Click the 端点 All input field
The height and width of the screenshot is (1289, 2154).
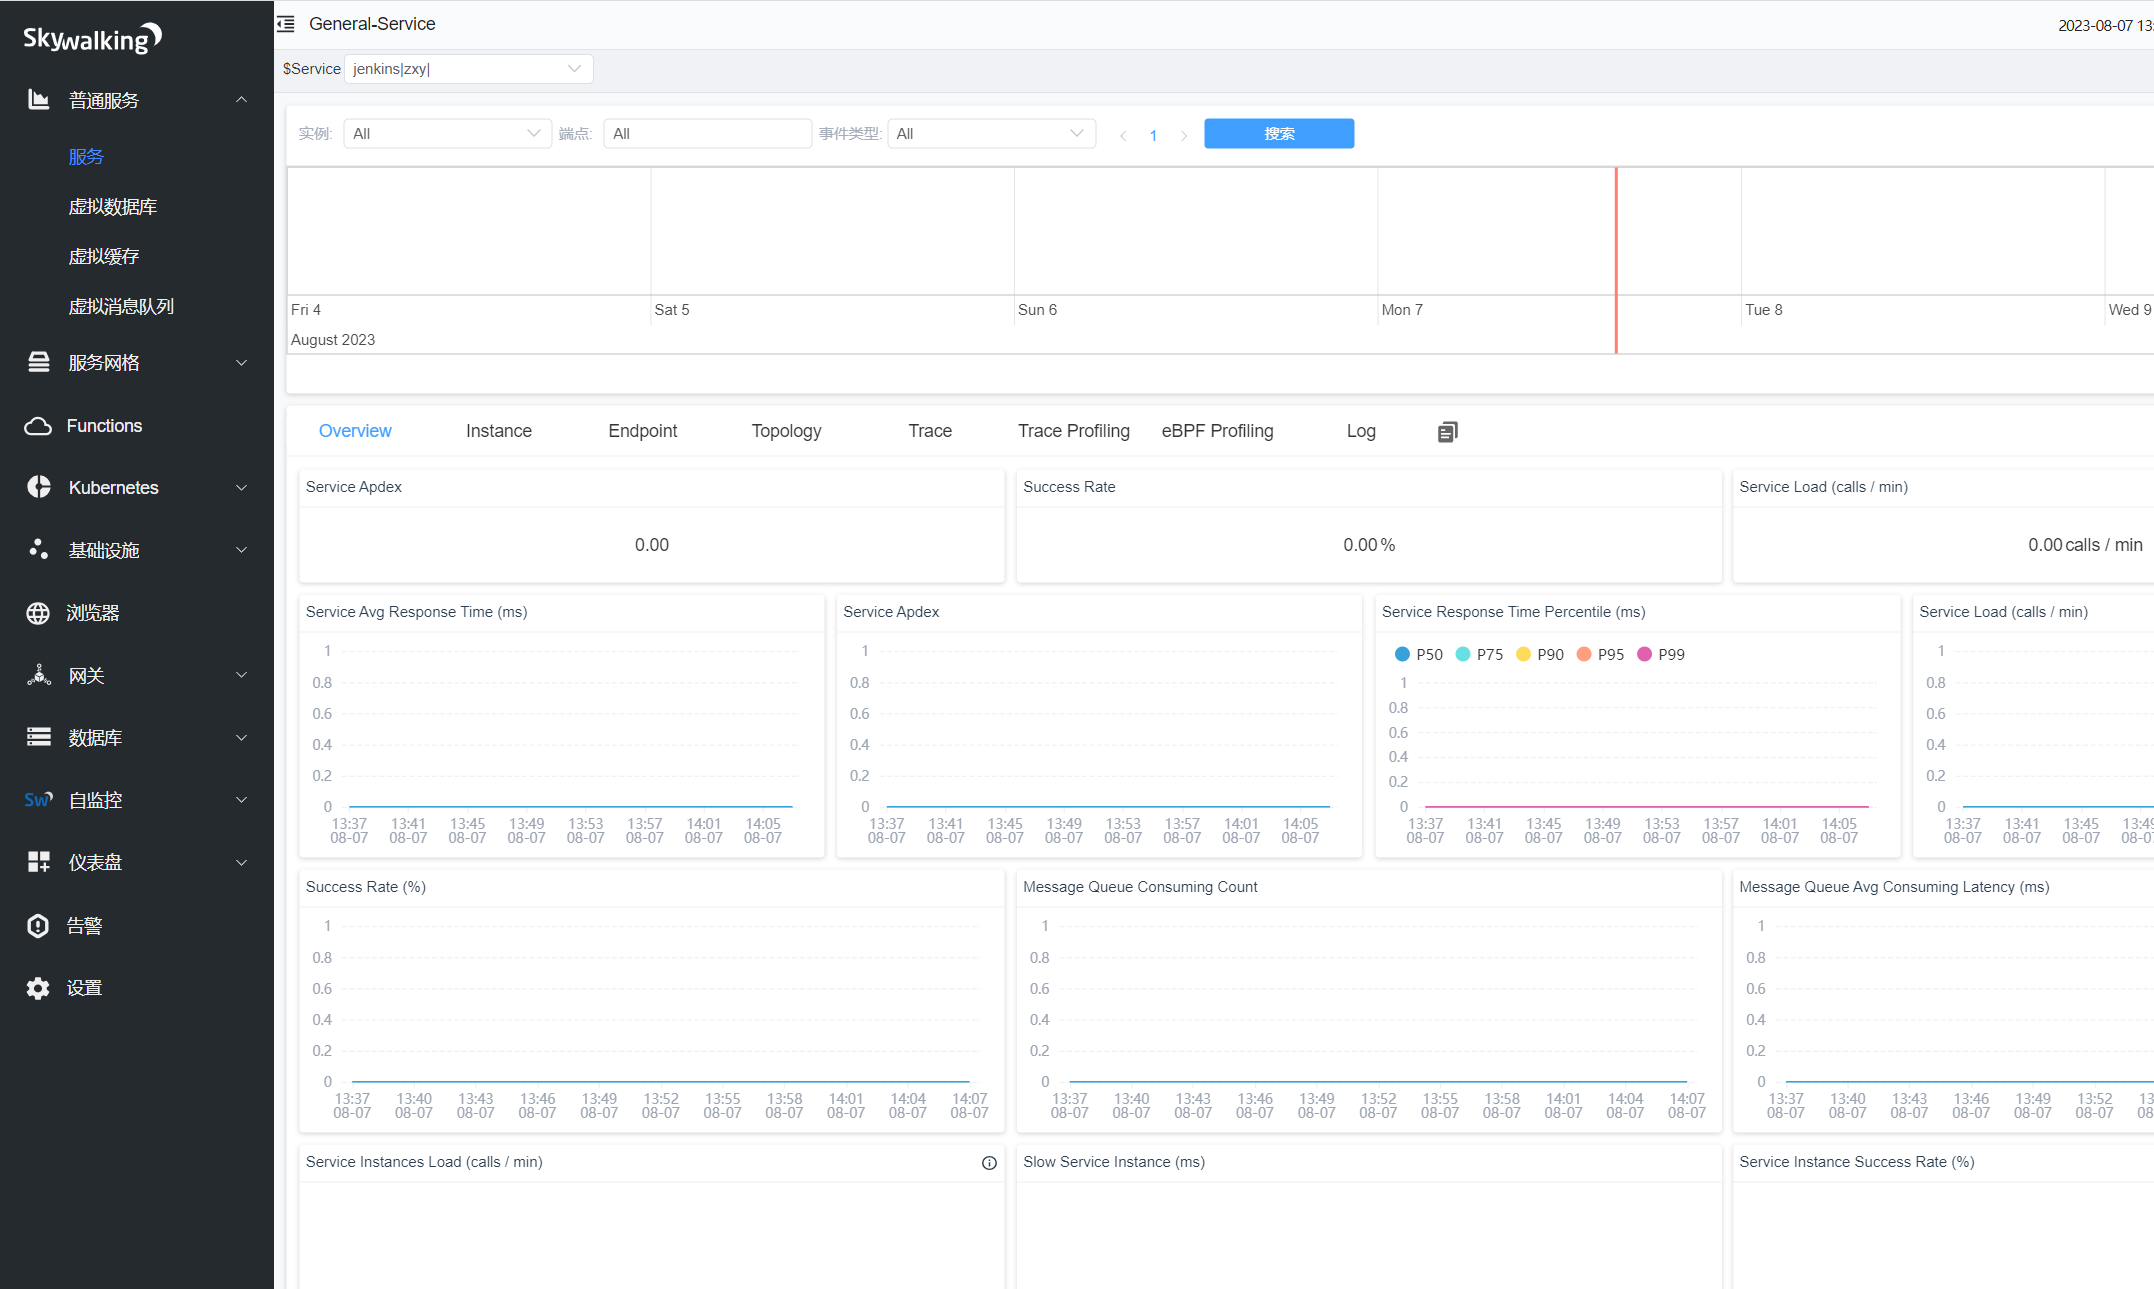(x=707, y=134)
